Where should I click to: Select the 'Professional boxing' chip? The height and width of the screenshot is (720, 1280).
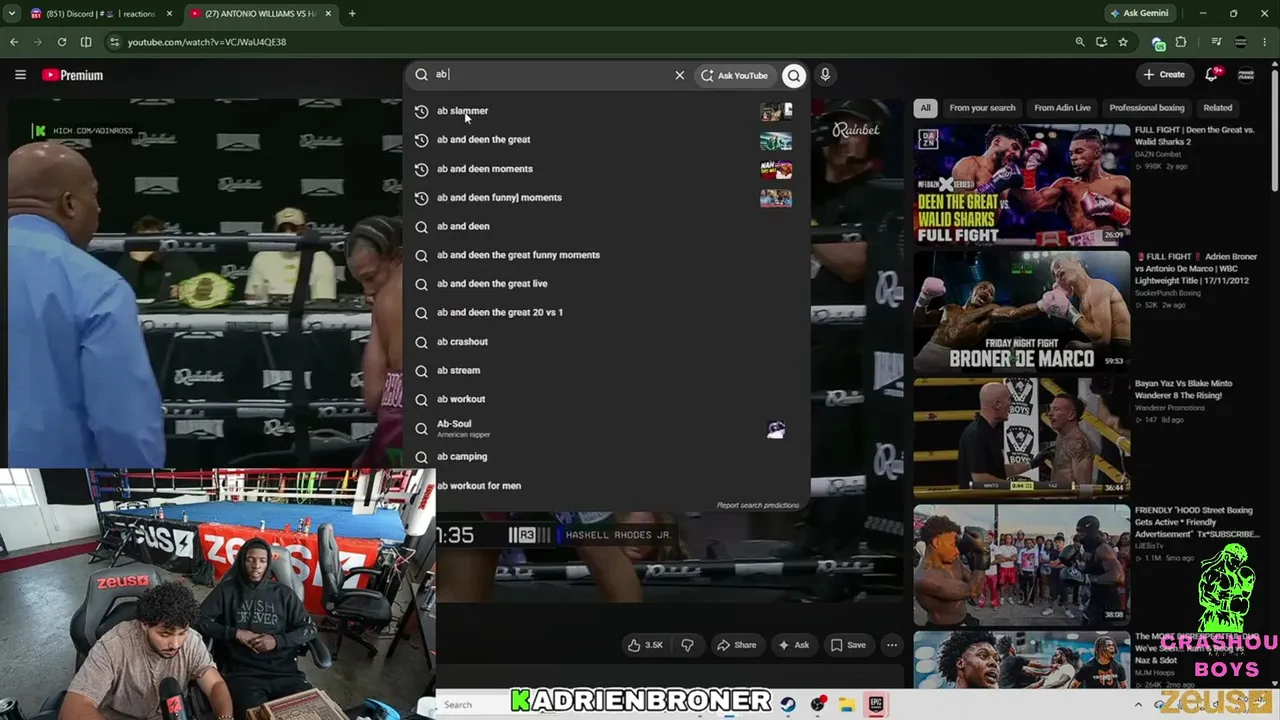[1147, 108]
